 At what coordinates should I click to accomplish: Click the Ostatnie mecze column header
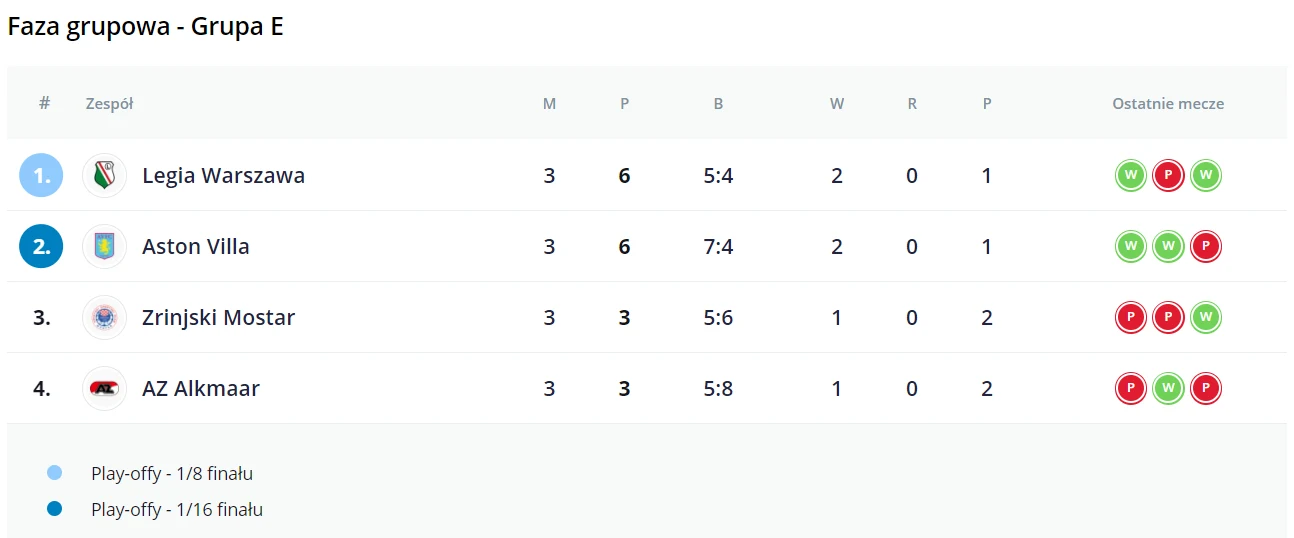[x=1168, y=104]
